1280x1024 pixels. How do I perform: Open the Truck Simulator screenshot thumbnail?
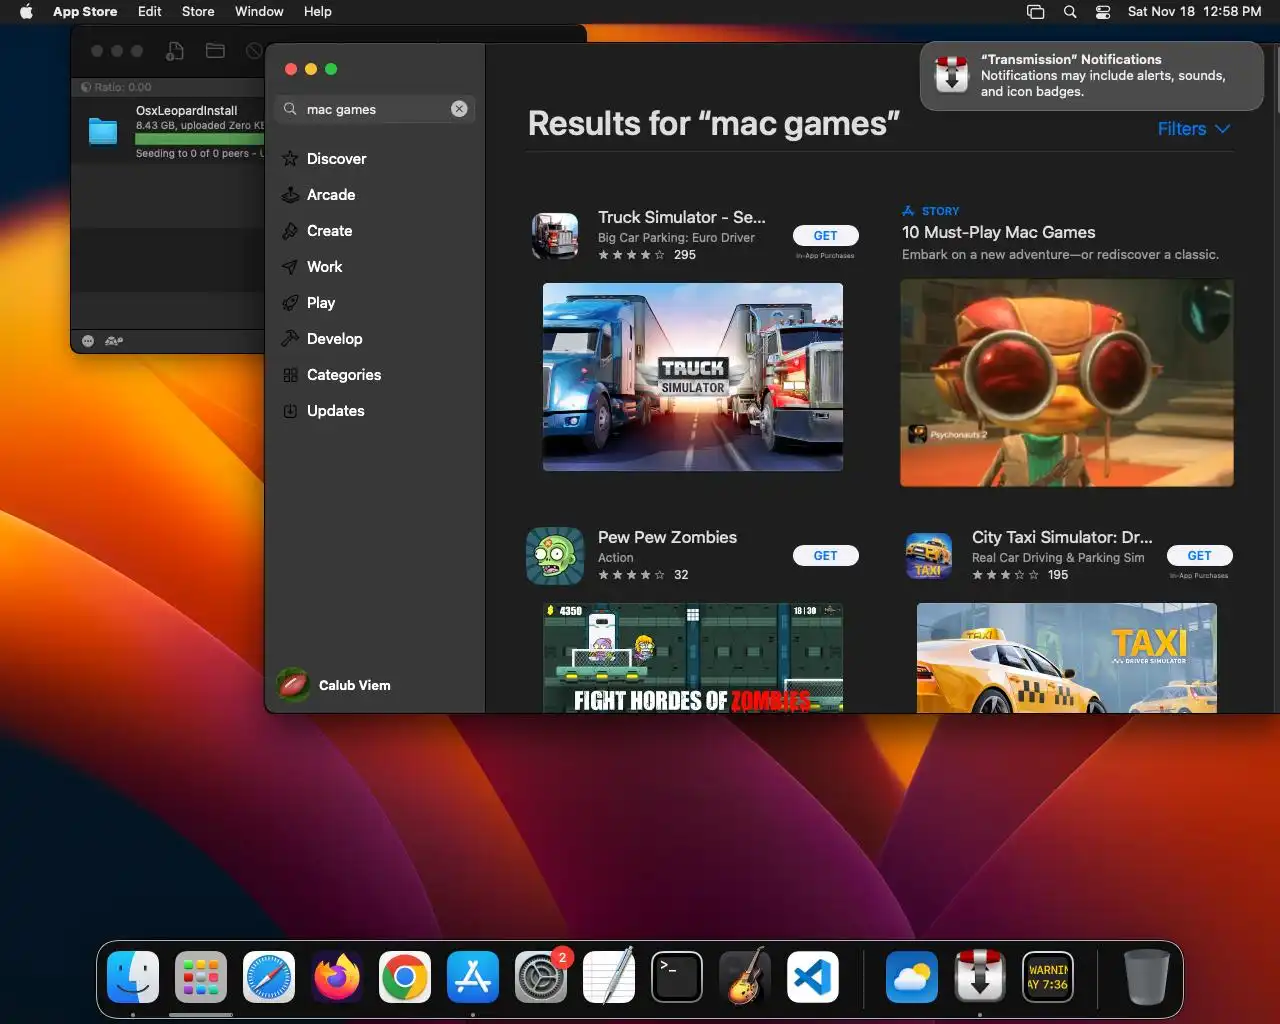click(x=693, y=377)
